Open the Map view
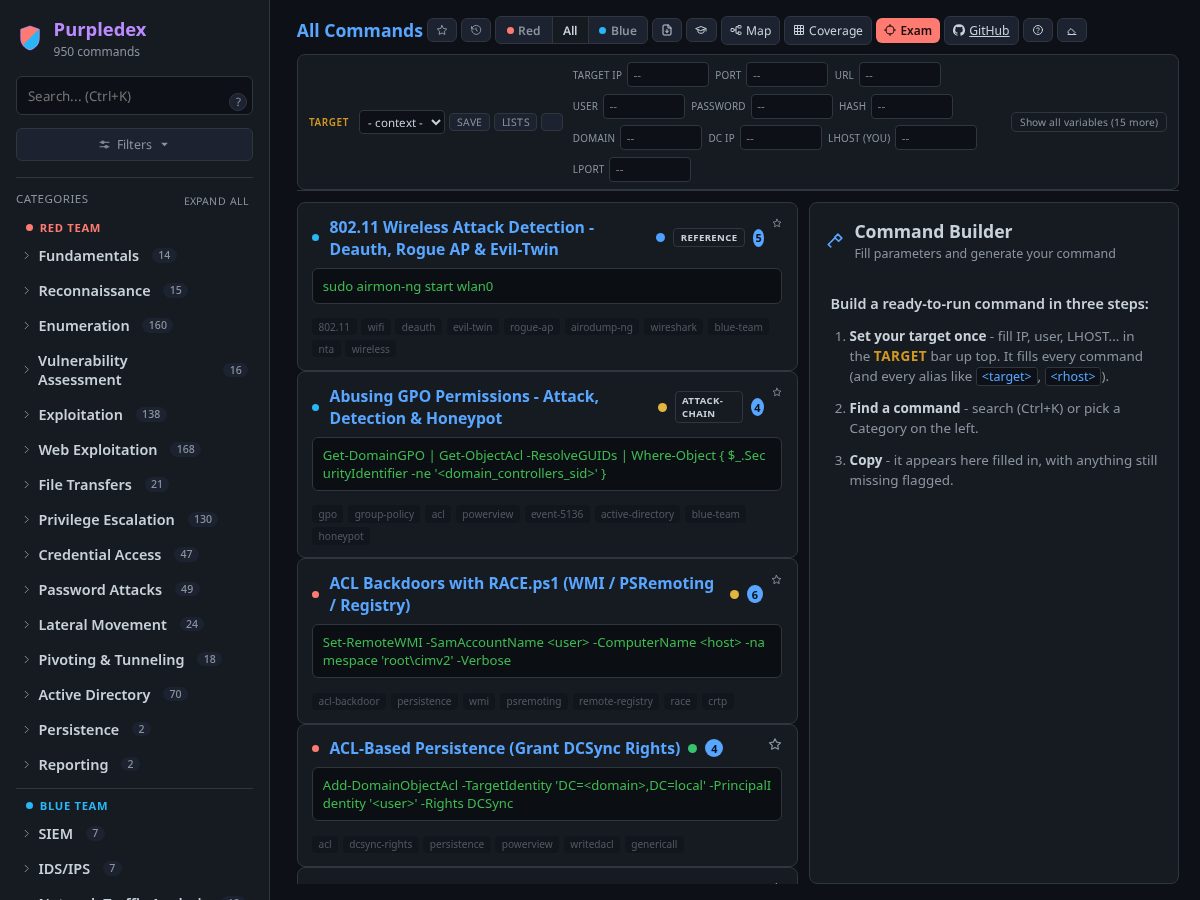Image resolution: width=1200 pixels, height=900 pixels. tap(750, 30)
